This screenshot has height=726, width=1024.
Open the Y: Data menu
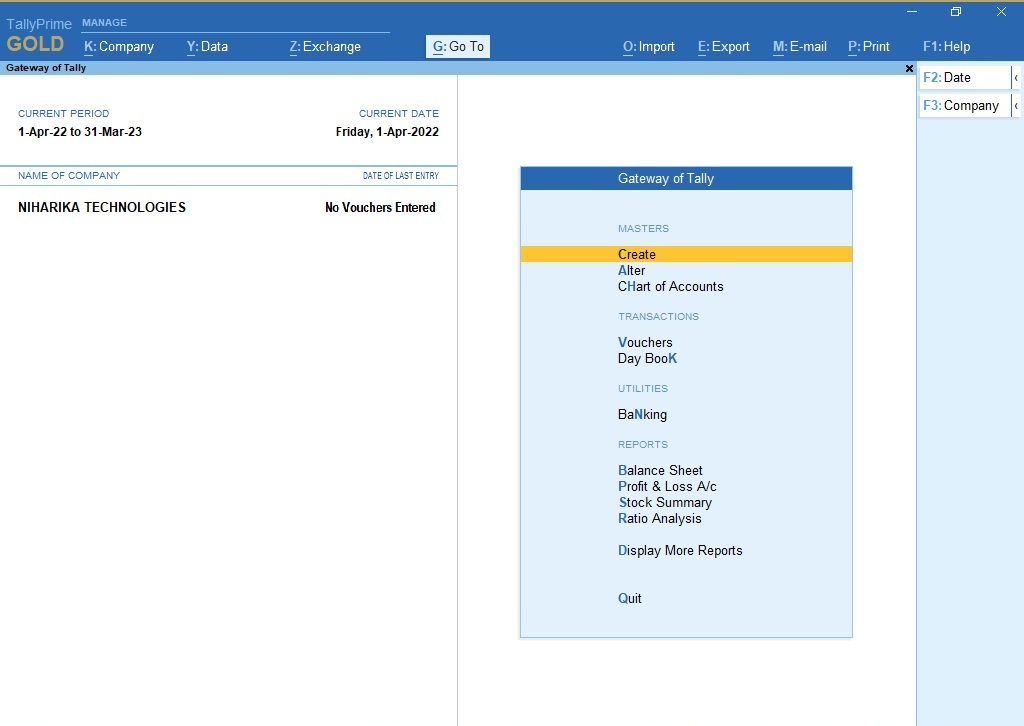(x=207, y=46)
